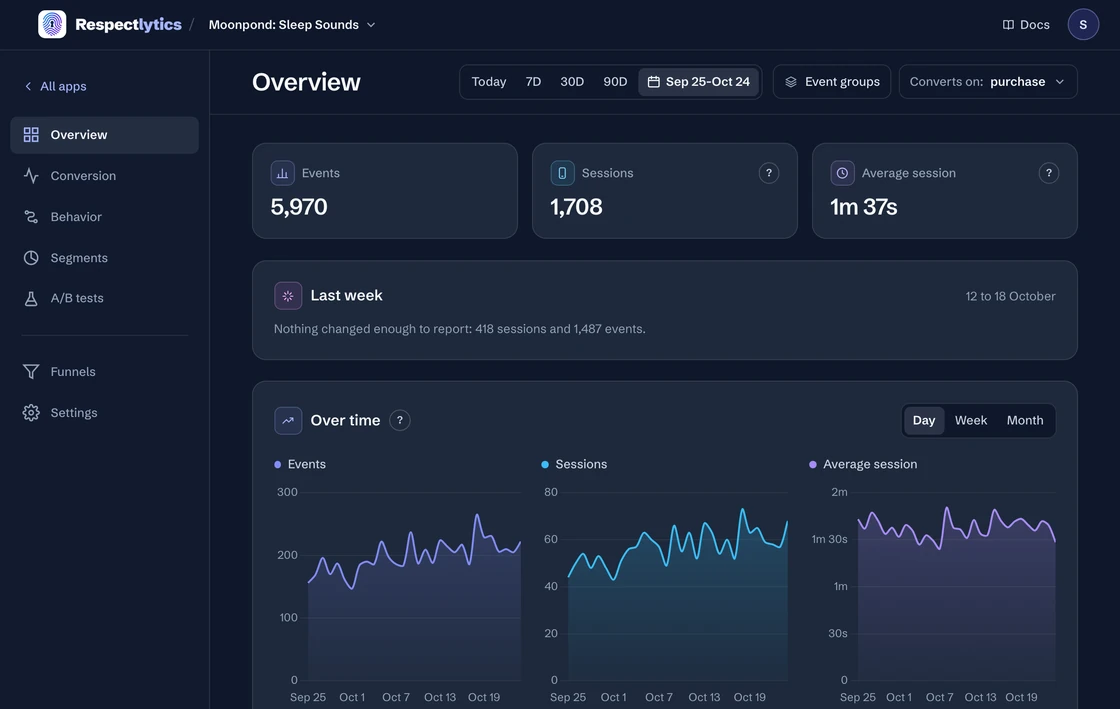
Task: Select the 90D date range
Action: point(615,82)
